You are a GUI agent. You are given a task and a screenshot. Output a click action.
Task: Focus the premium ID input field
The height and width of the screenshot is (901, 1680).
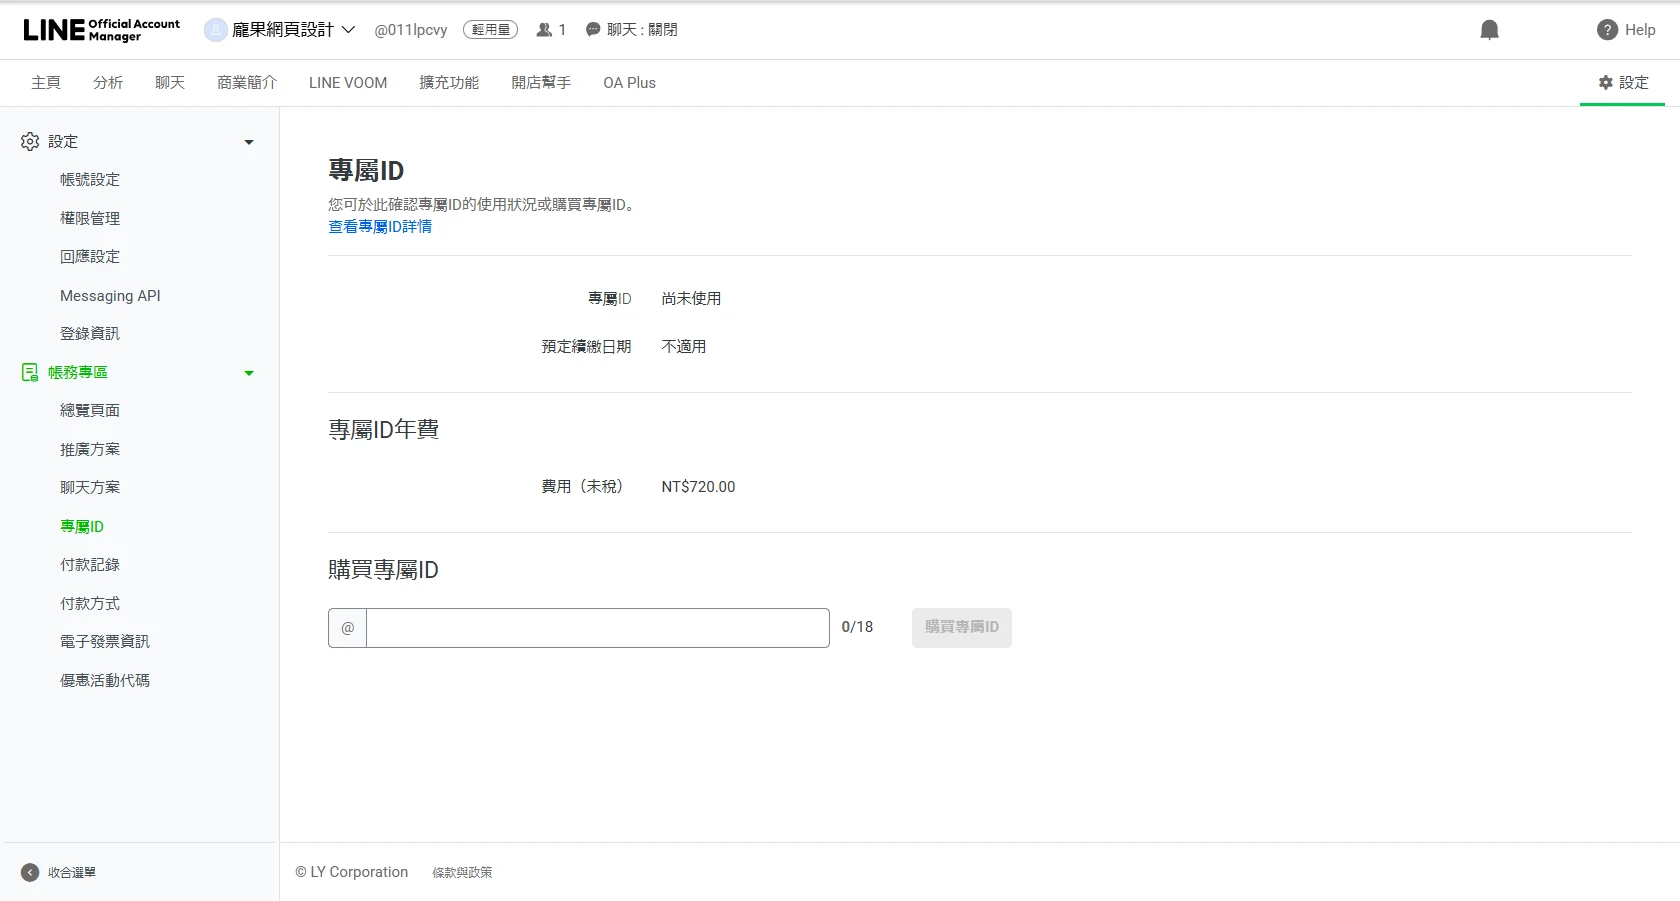(598, 628)
